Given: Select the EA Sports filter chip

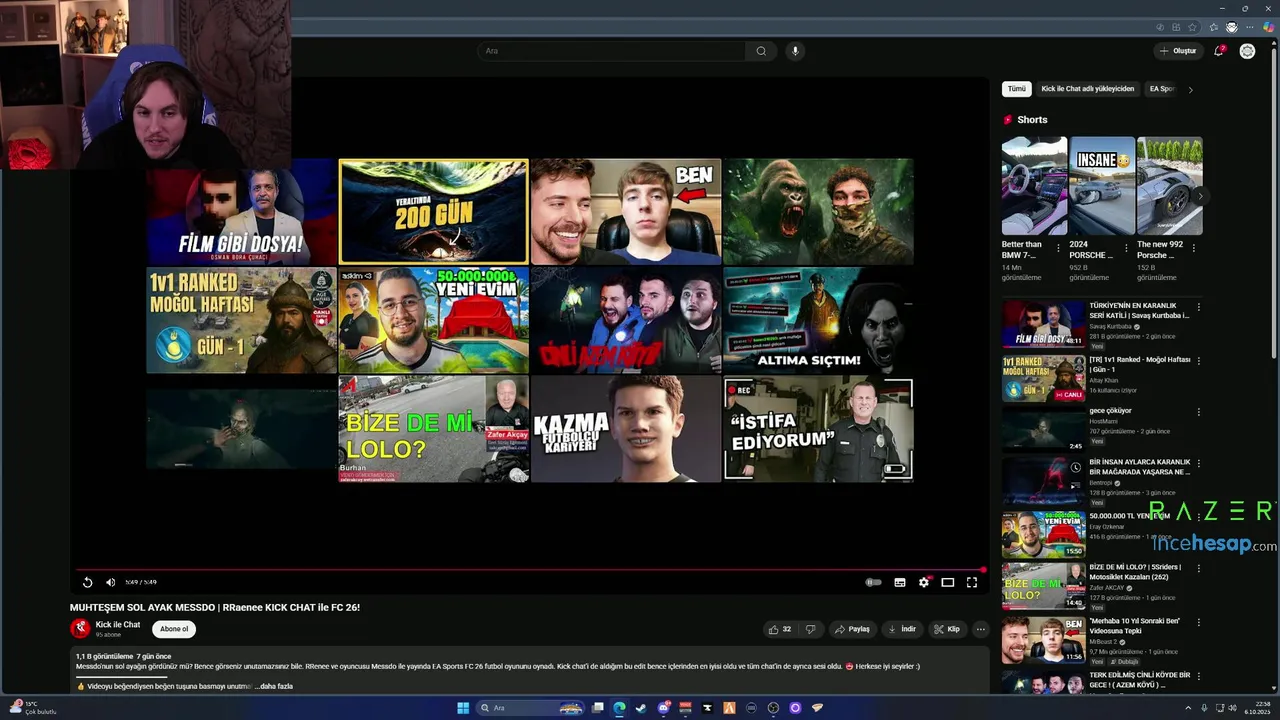Looking at the screenshot, I should point(1162,89).
